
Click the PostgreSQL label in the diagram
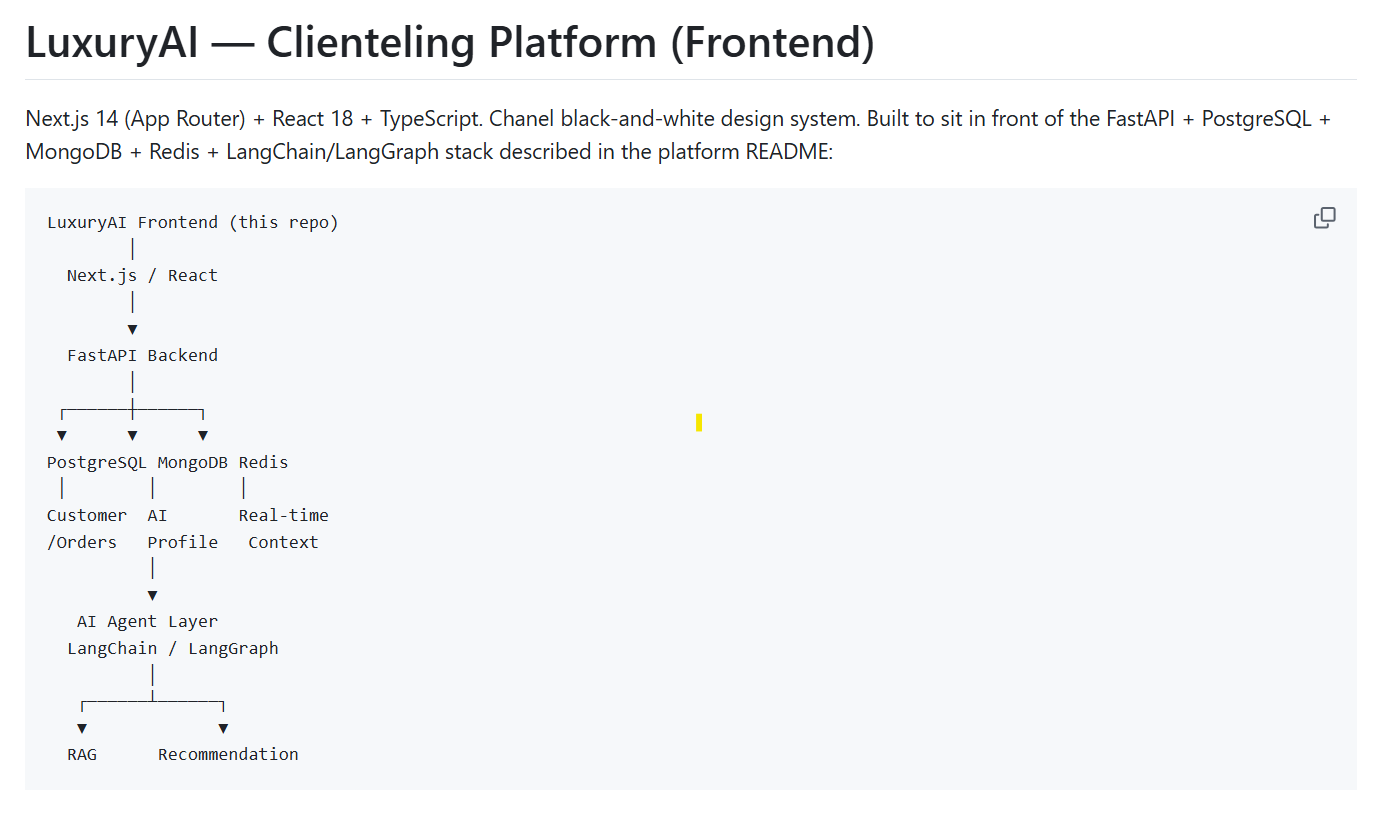click(97, 462)
